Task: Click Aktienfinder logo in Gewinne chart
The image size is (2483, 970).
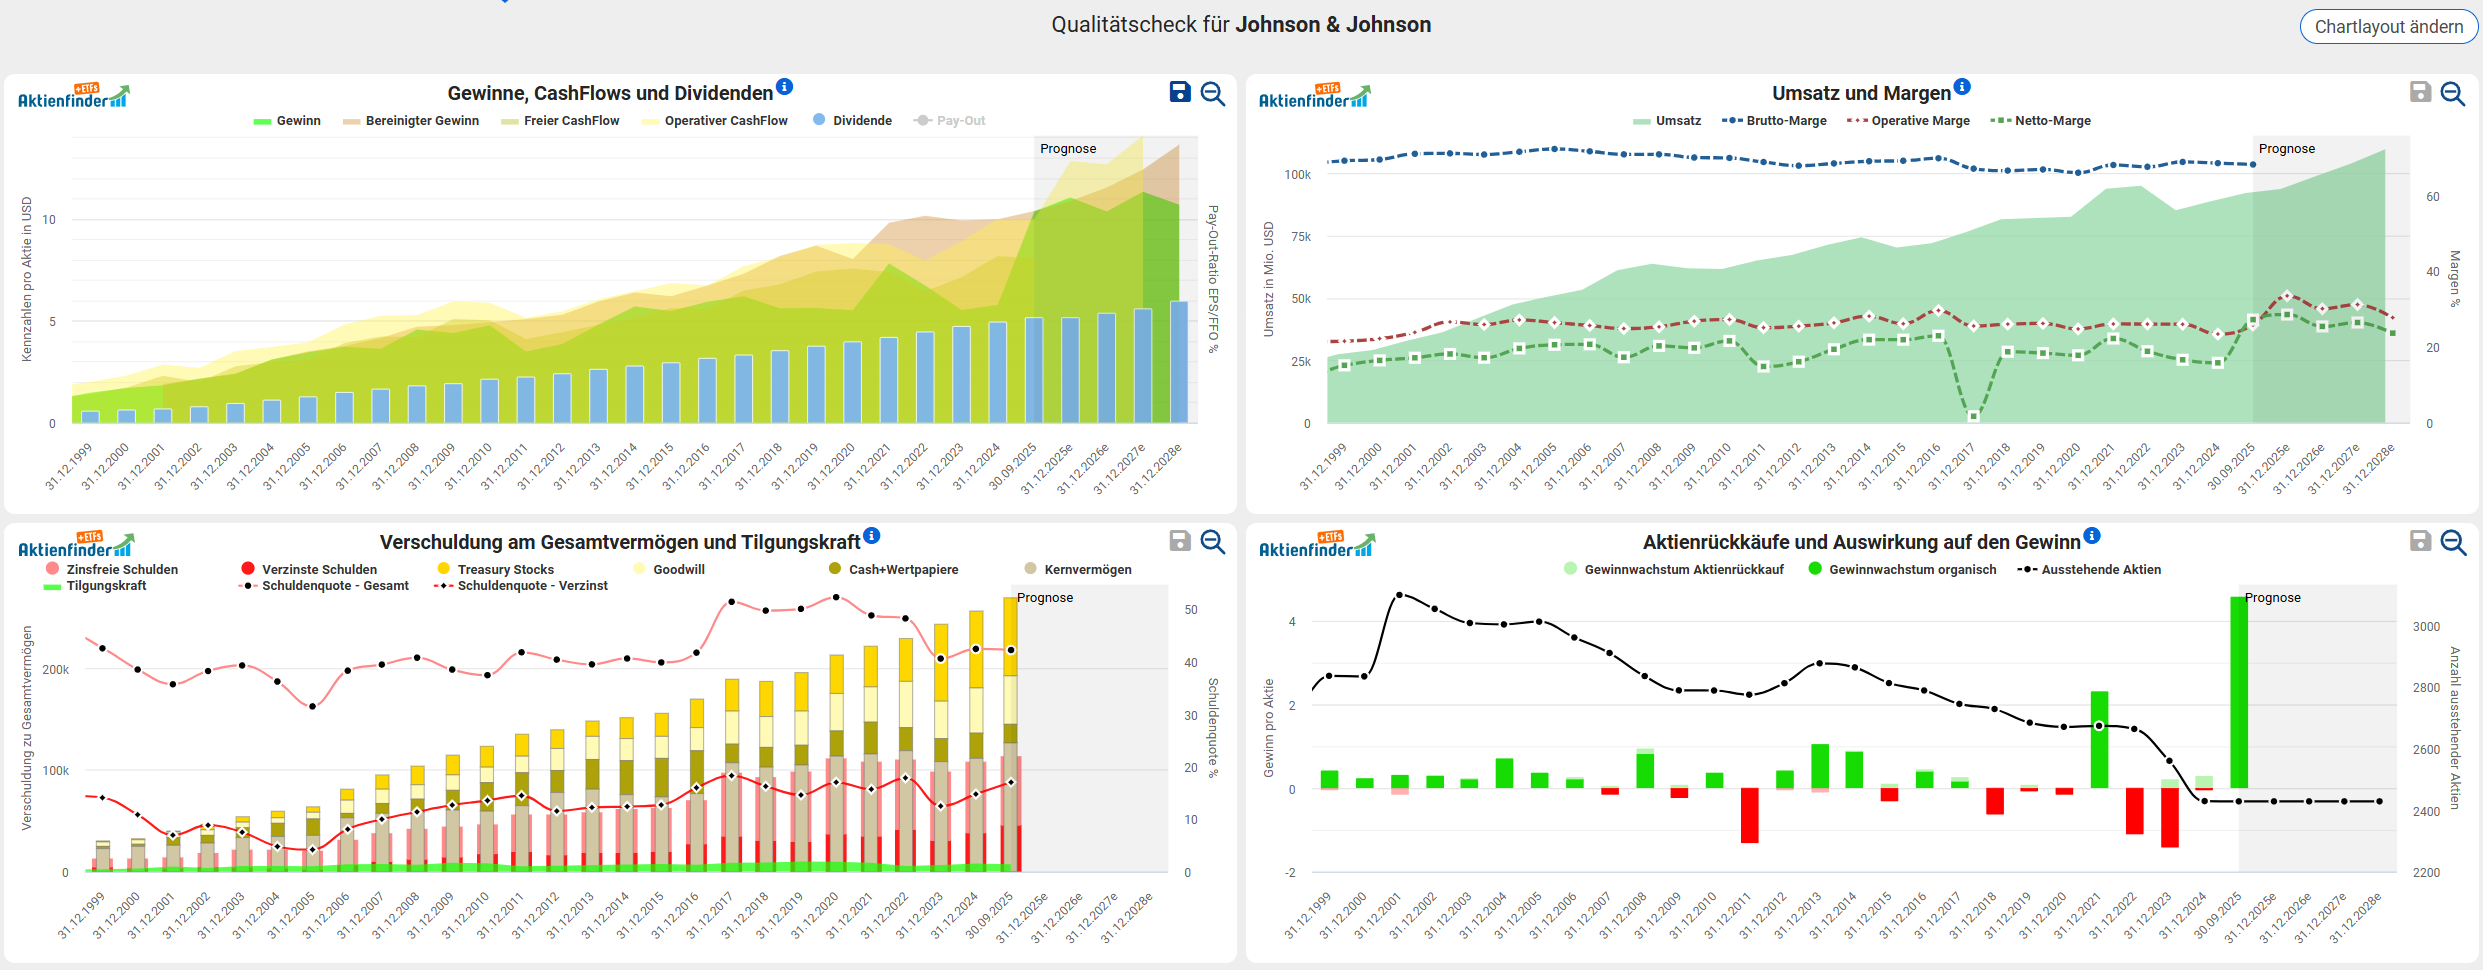Action: tap(74, 97)
